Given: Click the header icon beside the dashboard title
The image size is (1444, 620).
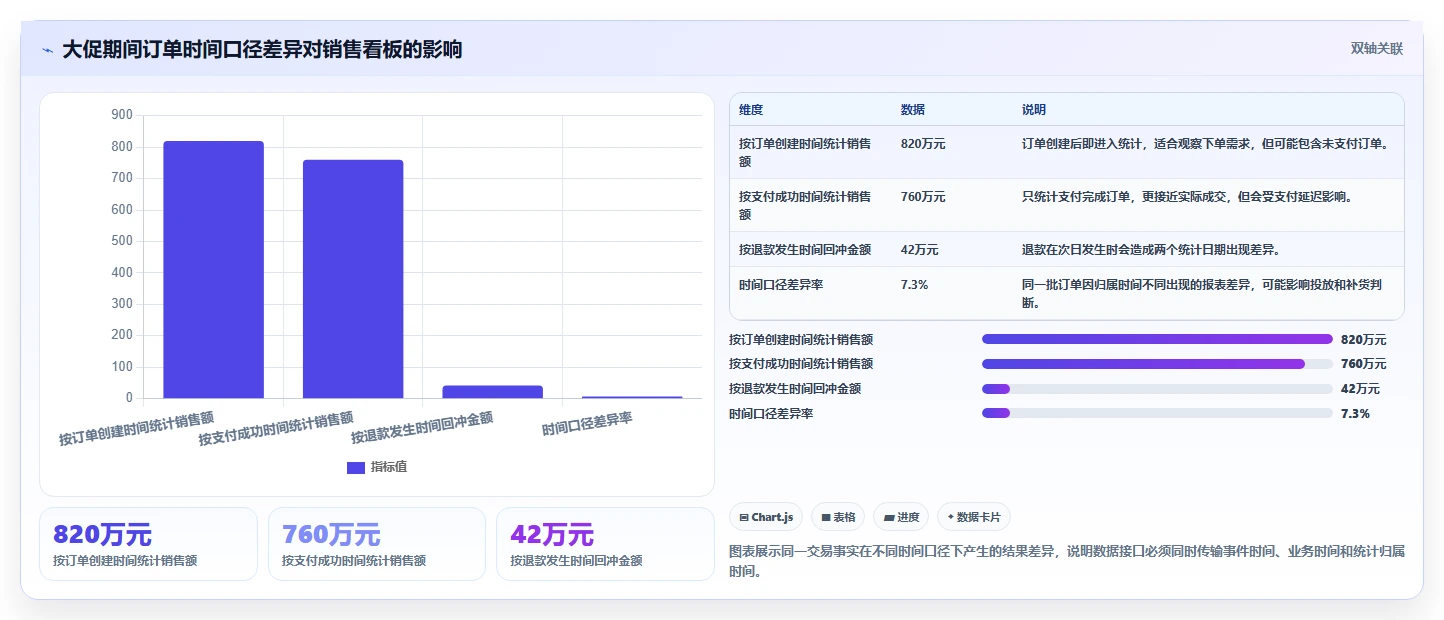Looking at the screenshot, I should (48, 50).
